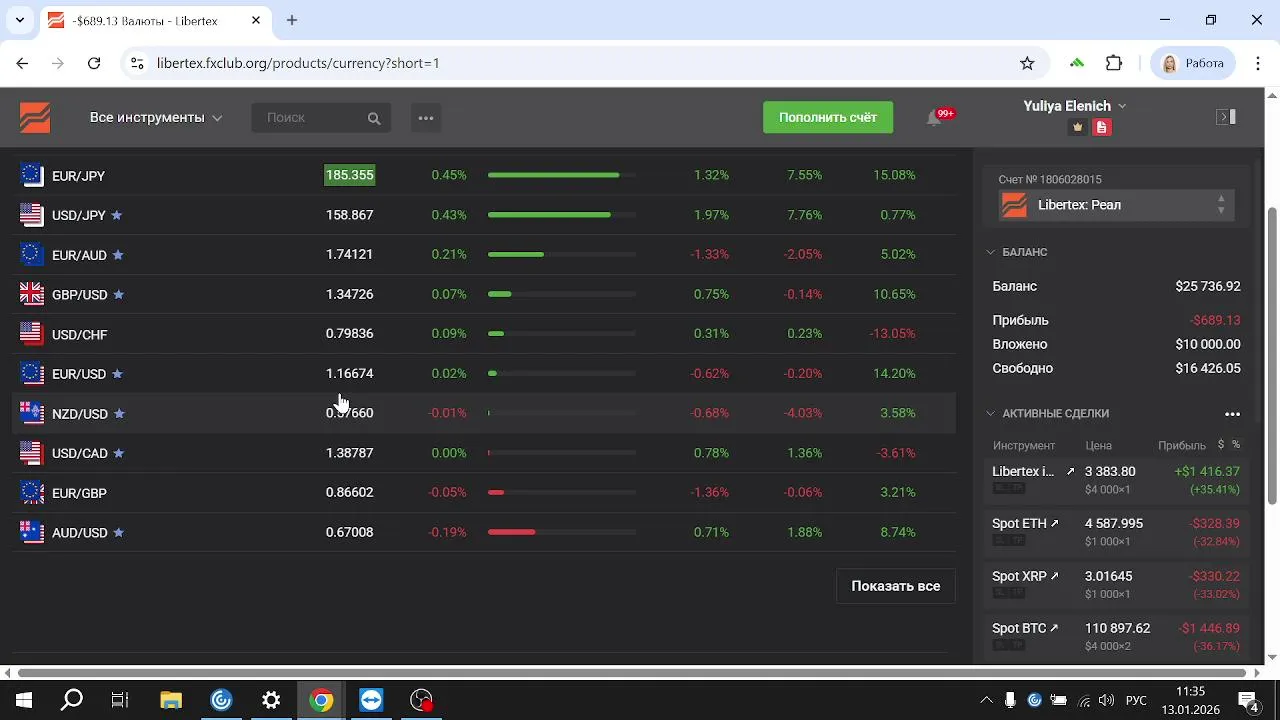Open the EUR/JPY instrument row
This screenshot has width=1280, height=720.
pos(484,175)
